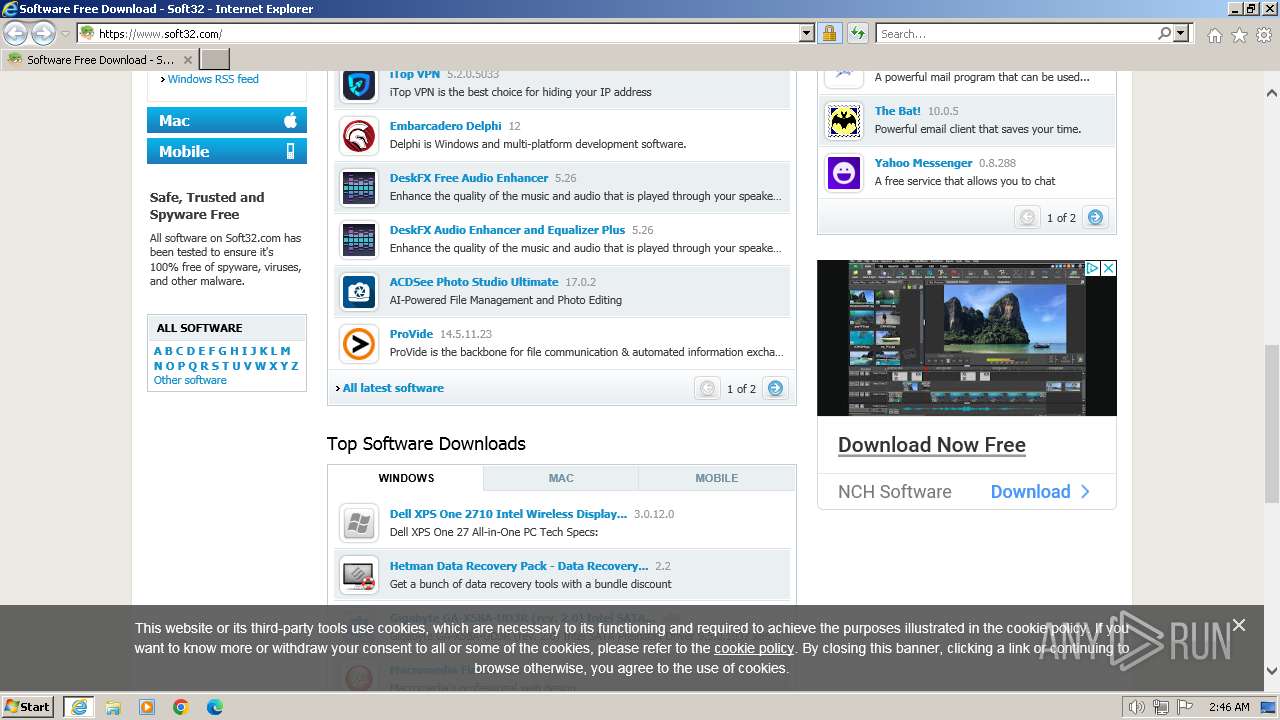Open the ProVide title link
Screen dimensions: 1280x720
pos(411,334)
